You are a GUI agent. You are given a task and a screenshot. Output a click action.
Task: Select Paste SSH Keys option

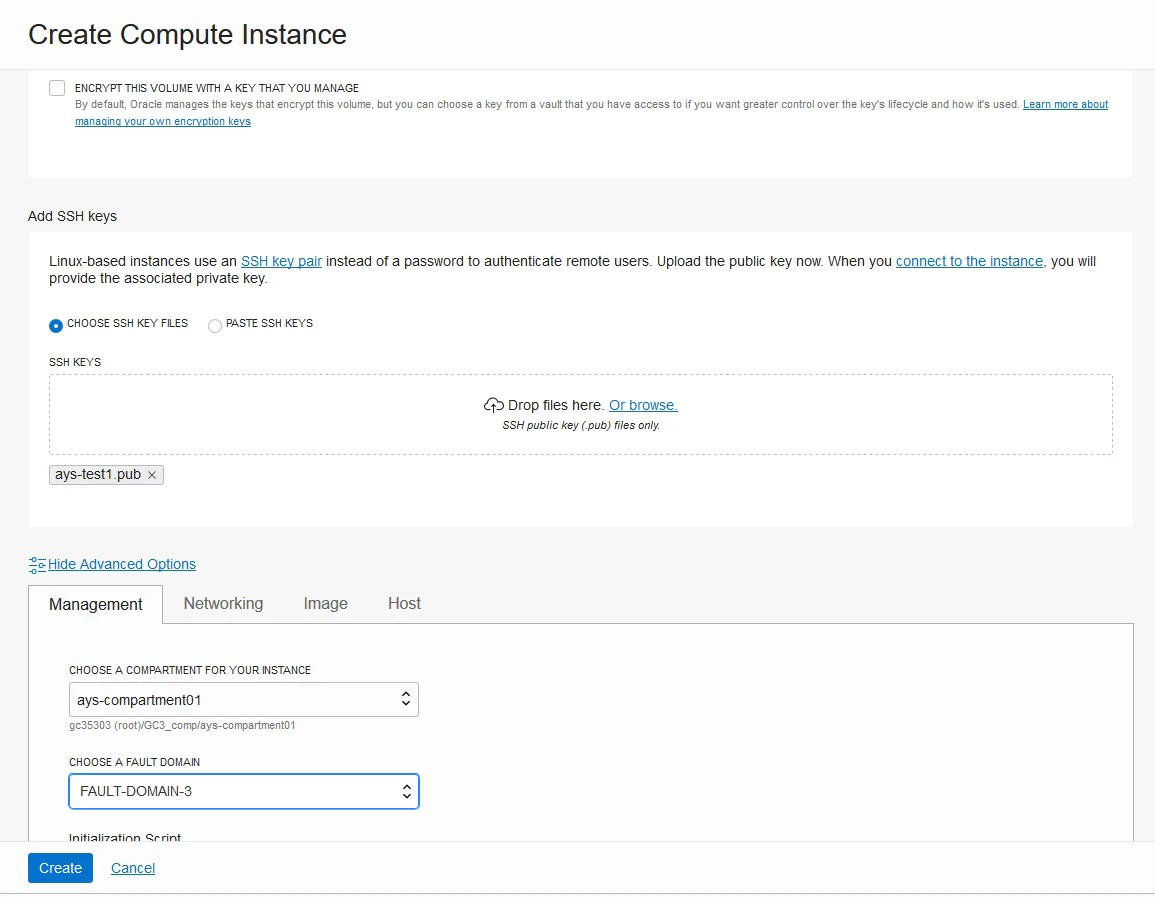(214, 326)
